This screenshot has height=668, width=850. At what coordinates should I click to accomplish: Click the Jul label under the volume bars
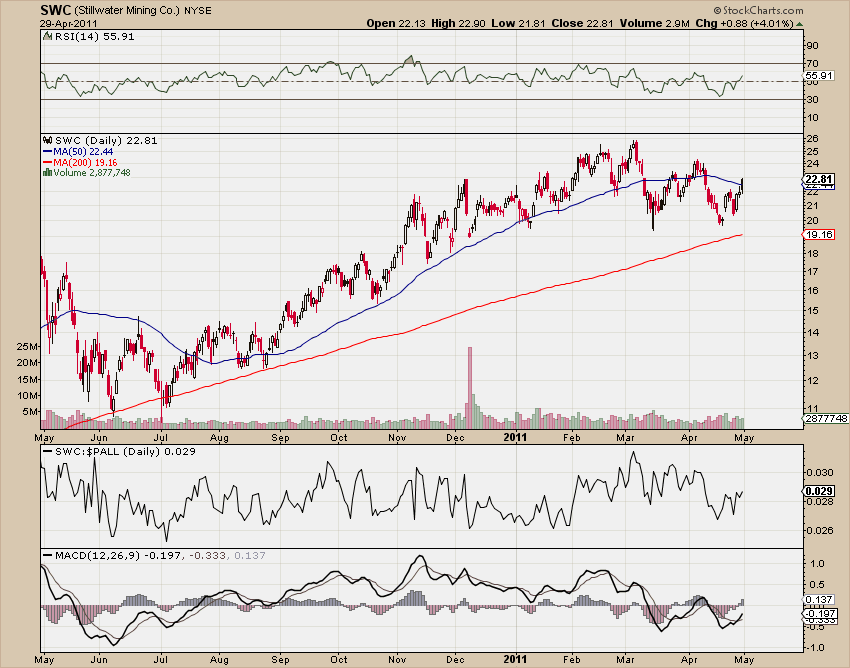tap(161, 438)
